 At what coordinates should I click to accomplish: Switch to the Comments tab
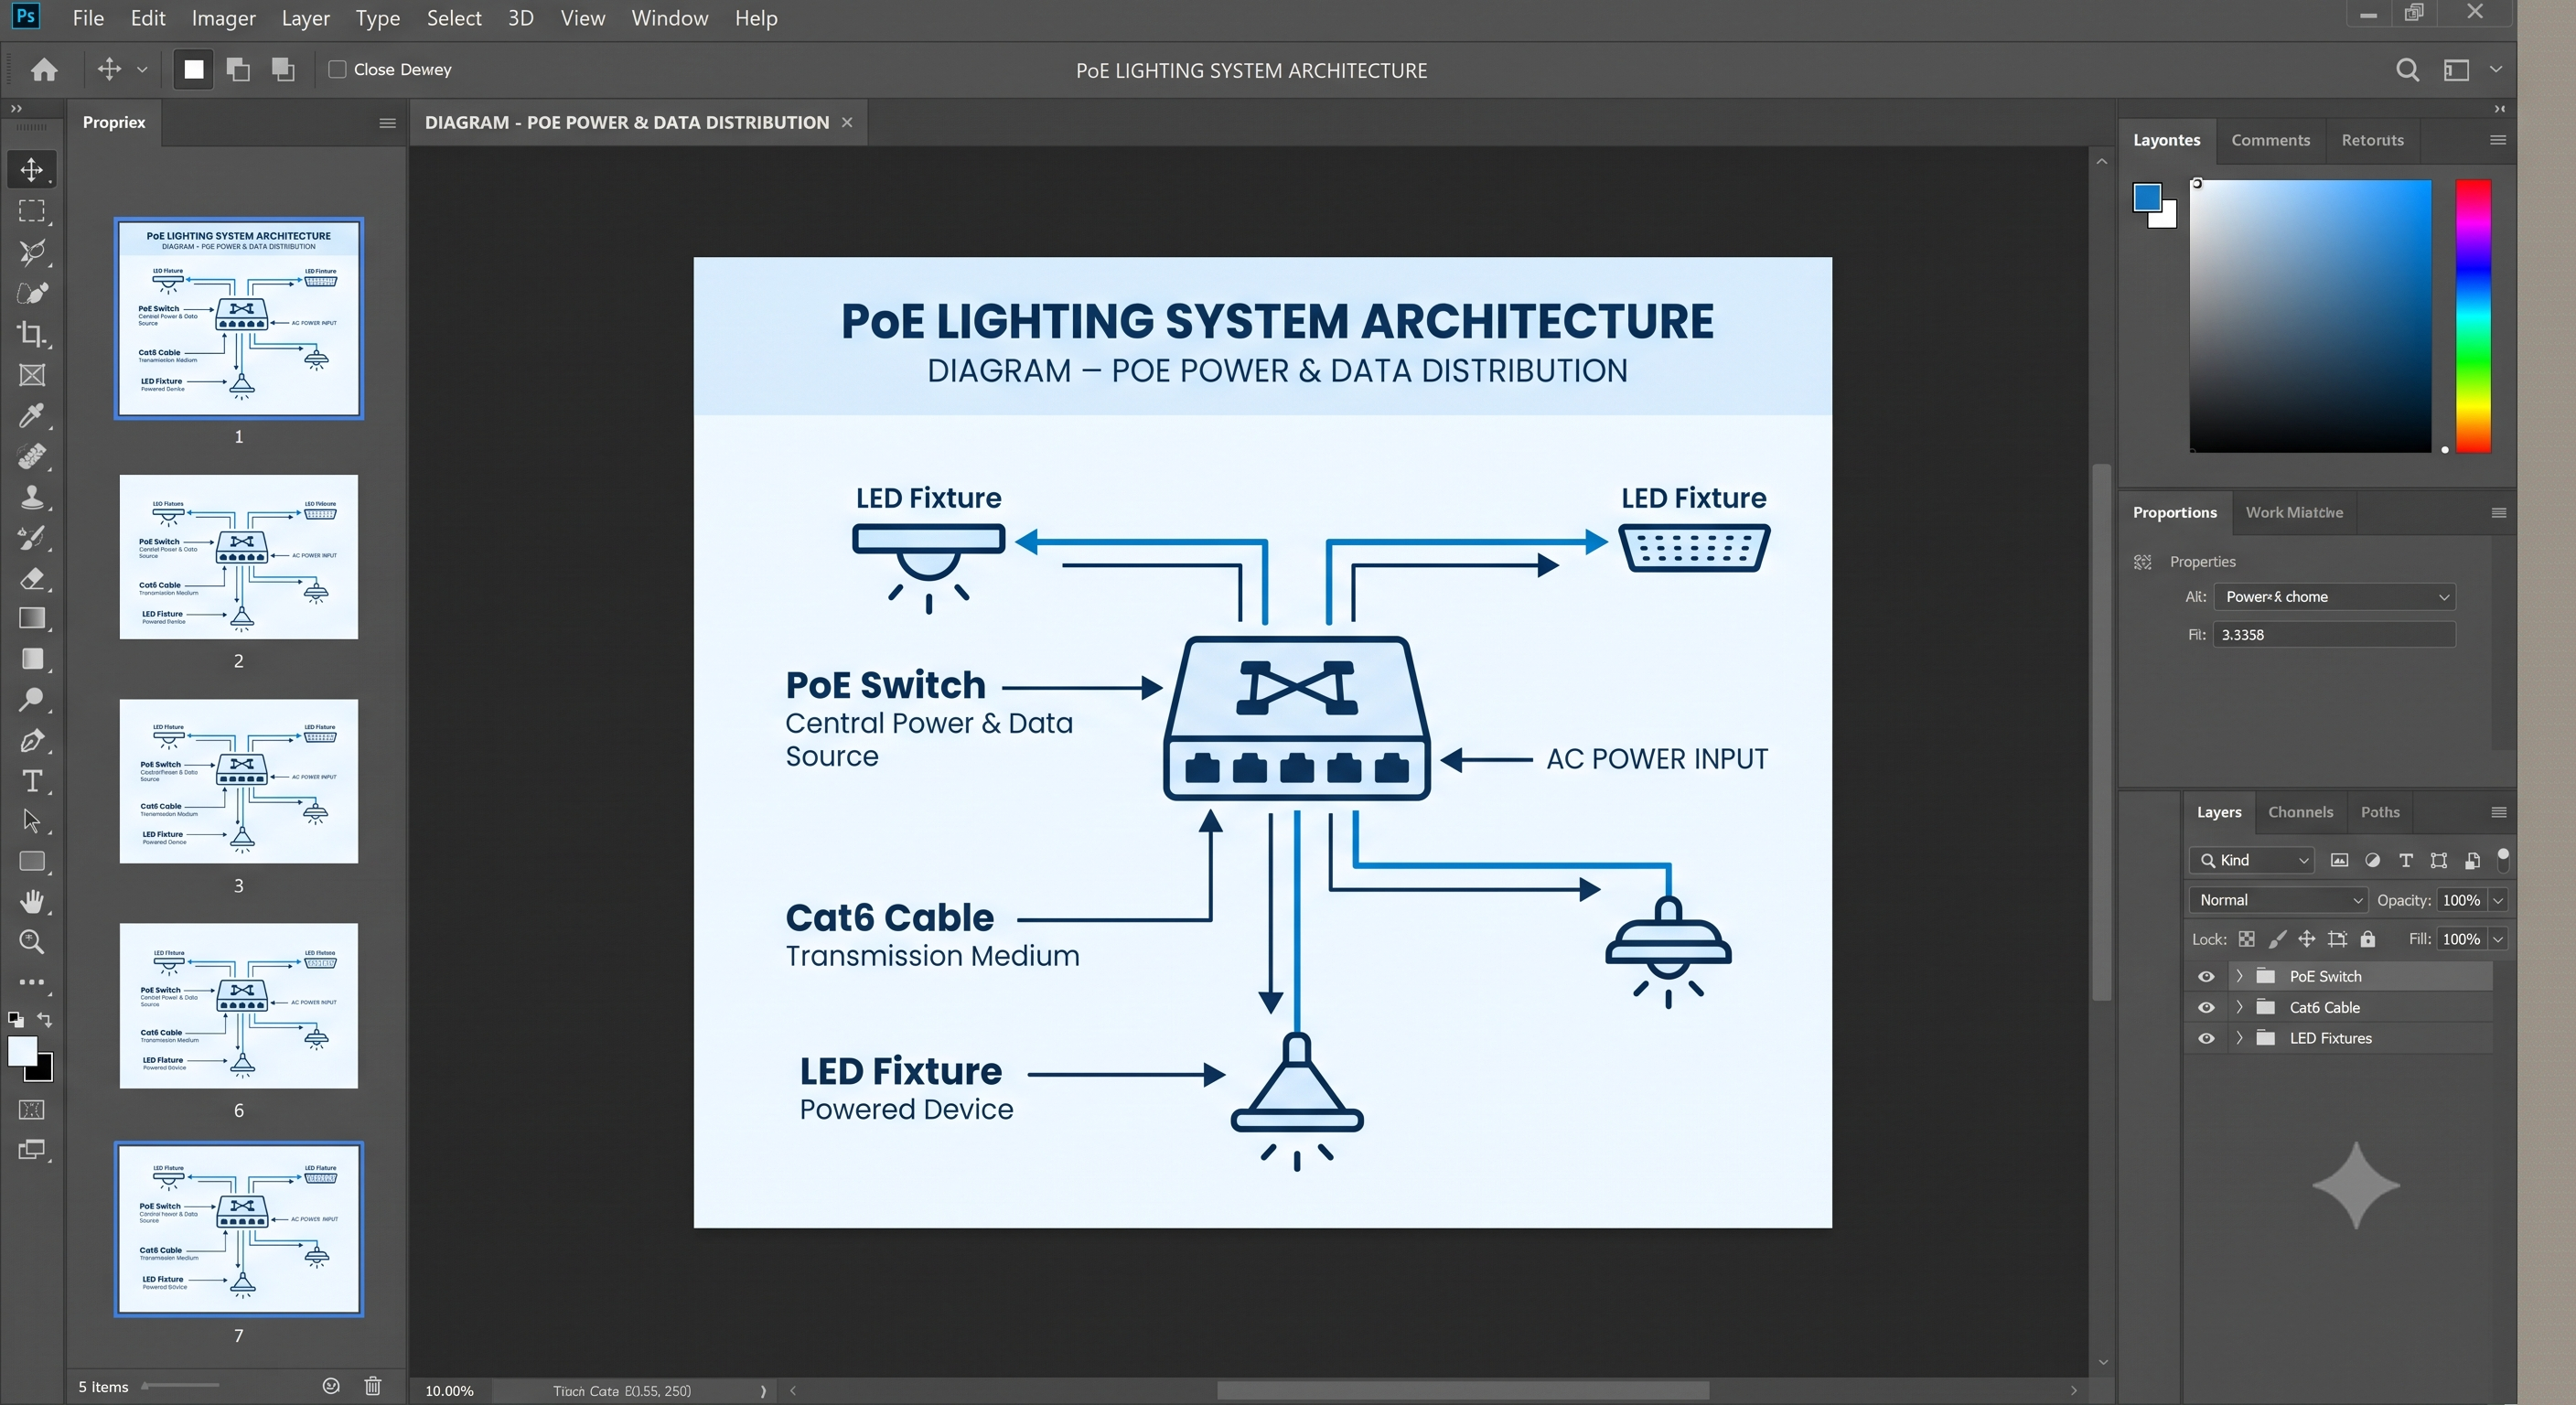click(x=2270, y=140)
